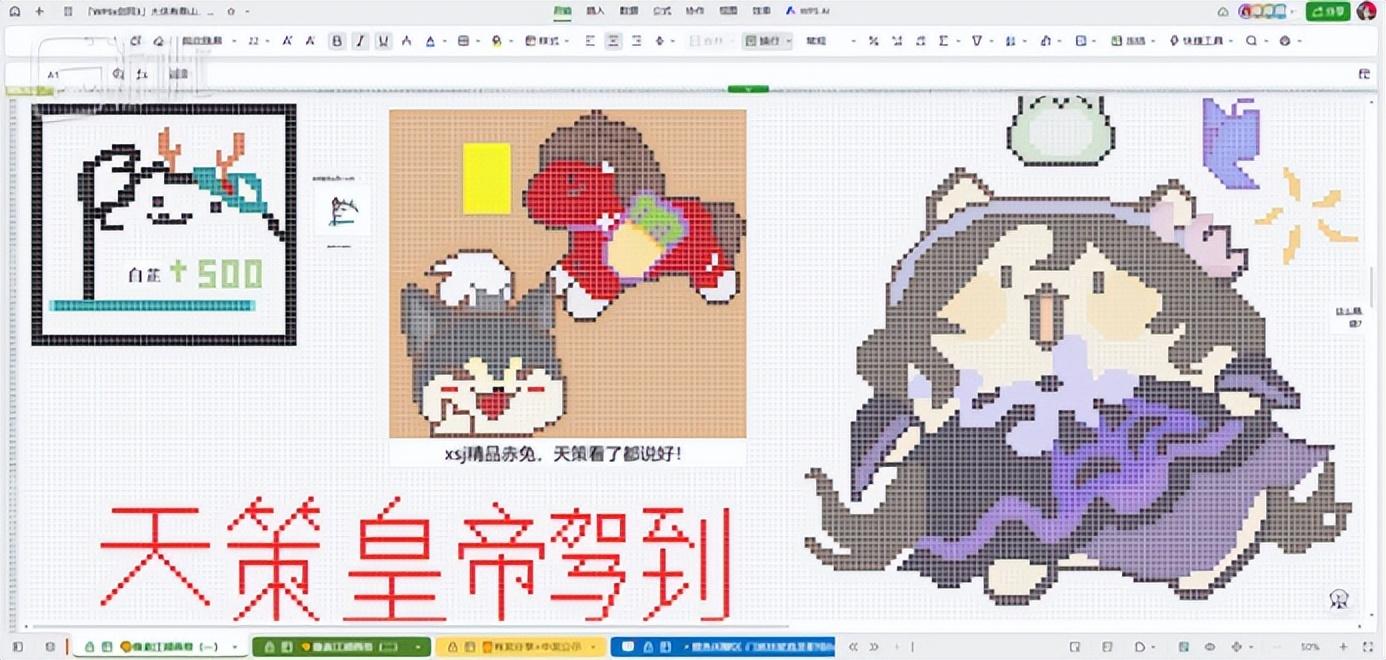This screenshot has width=1386, height=660.
Task: Click the filter funnel icon
Action: pos(977,41)
